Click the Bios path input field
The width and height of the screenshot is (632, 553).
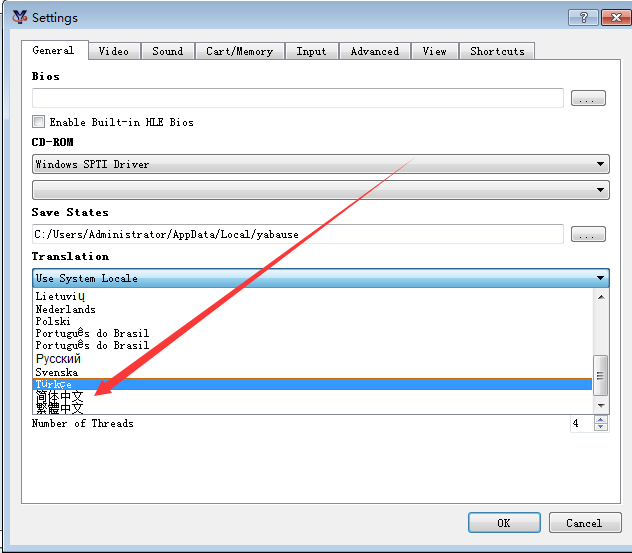pos(297,98)
